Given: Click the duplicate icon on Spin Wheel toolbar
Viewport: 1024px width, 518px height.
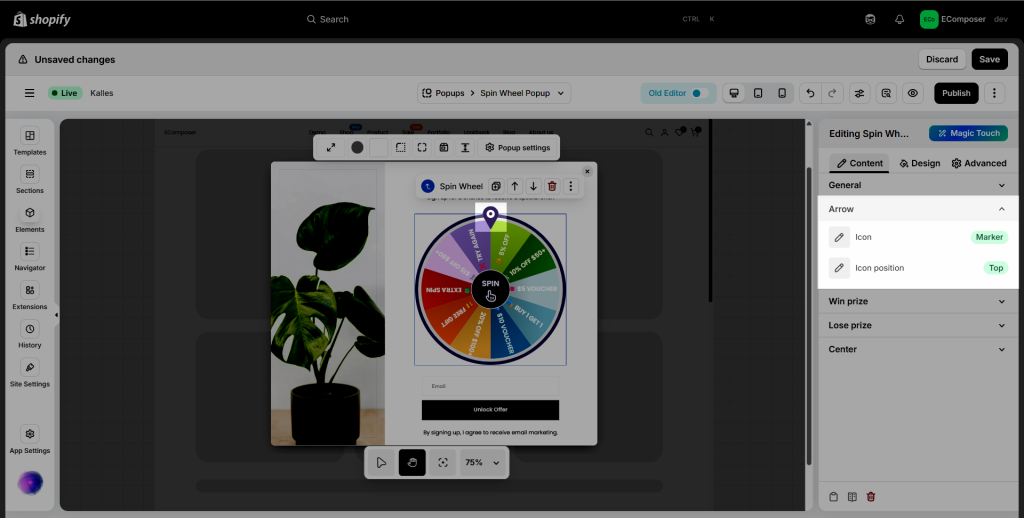Looking at the screenshot, I should 496,186.
